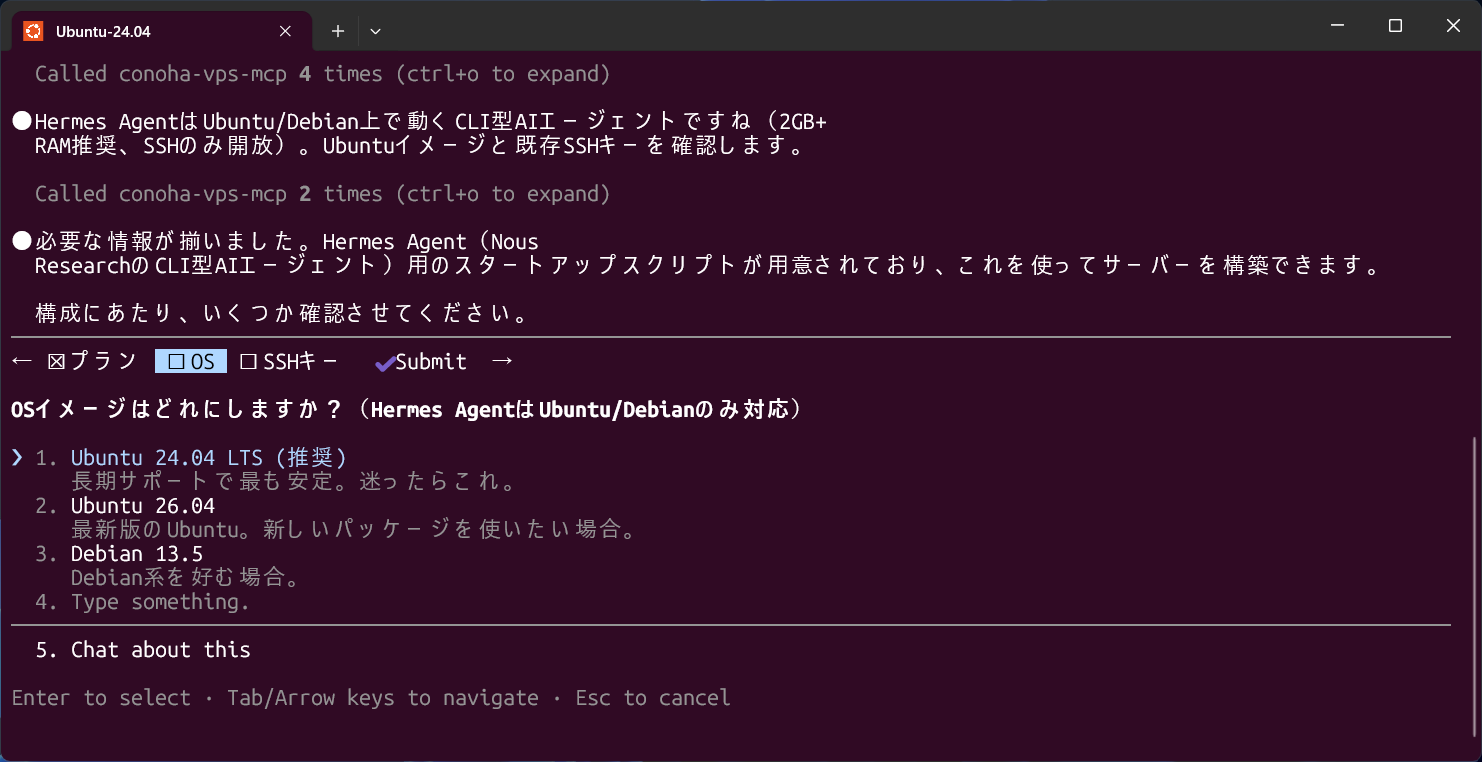Viewport: 1482px width, 762px height.
Task: Click the right arrow after Submit
Action: (502, 361)
